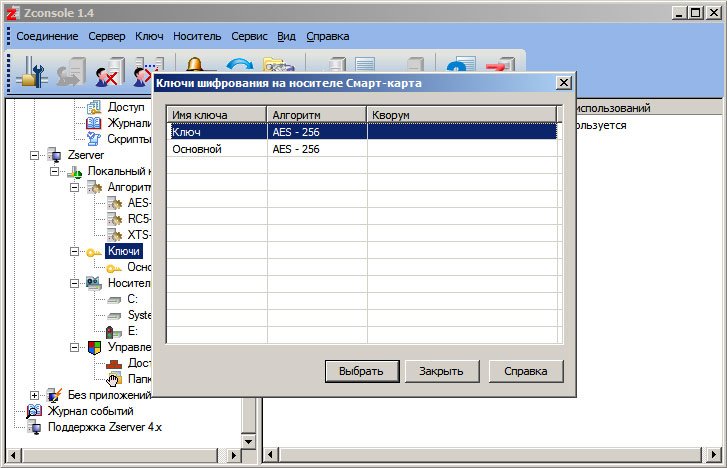Collapse the Zserver tree node

click(x=34, y=155)
